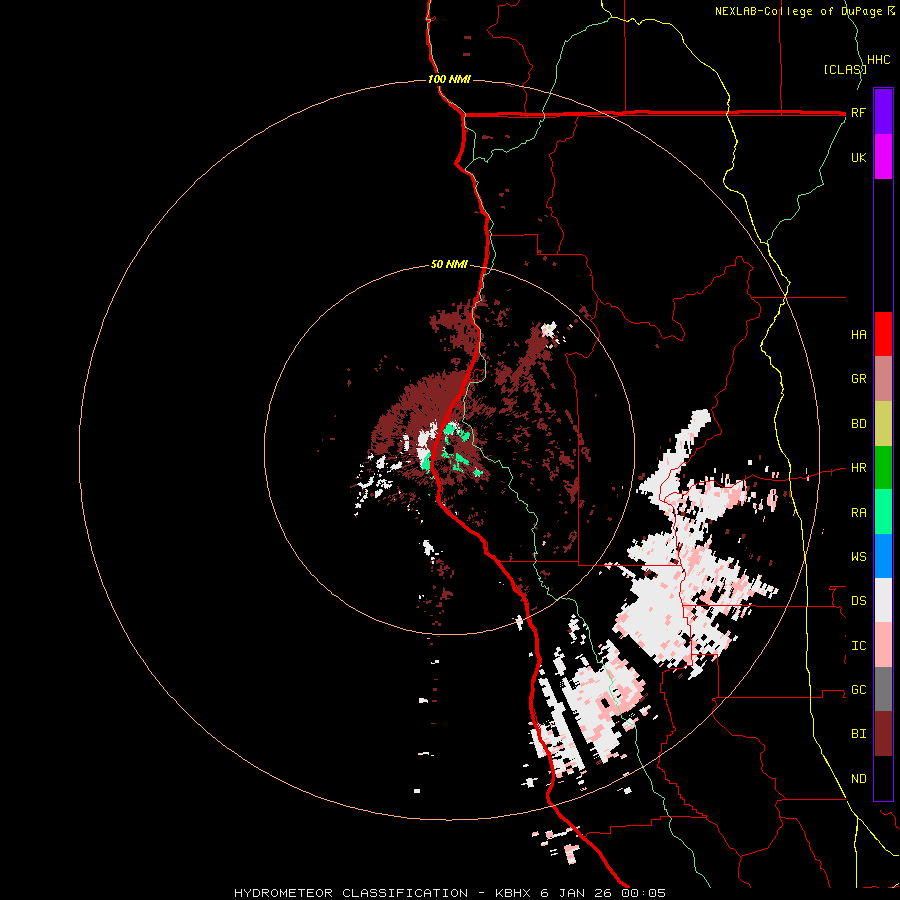Screen dimensions: 900x900
Task: Click the NEXLAB-College of DuPage credit text
Action: point(800,11)
